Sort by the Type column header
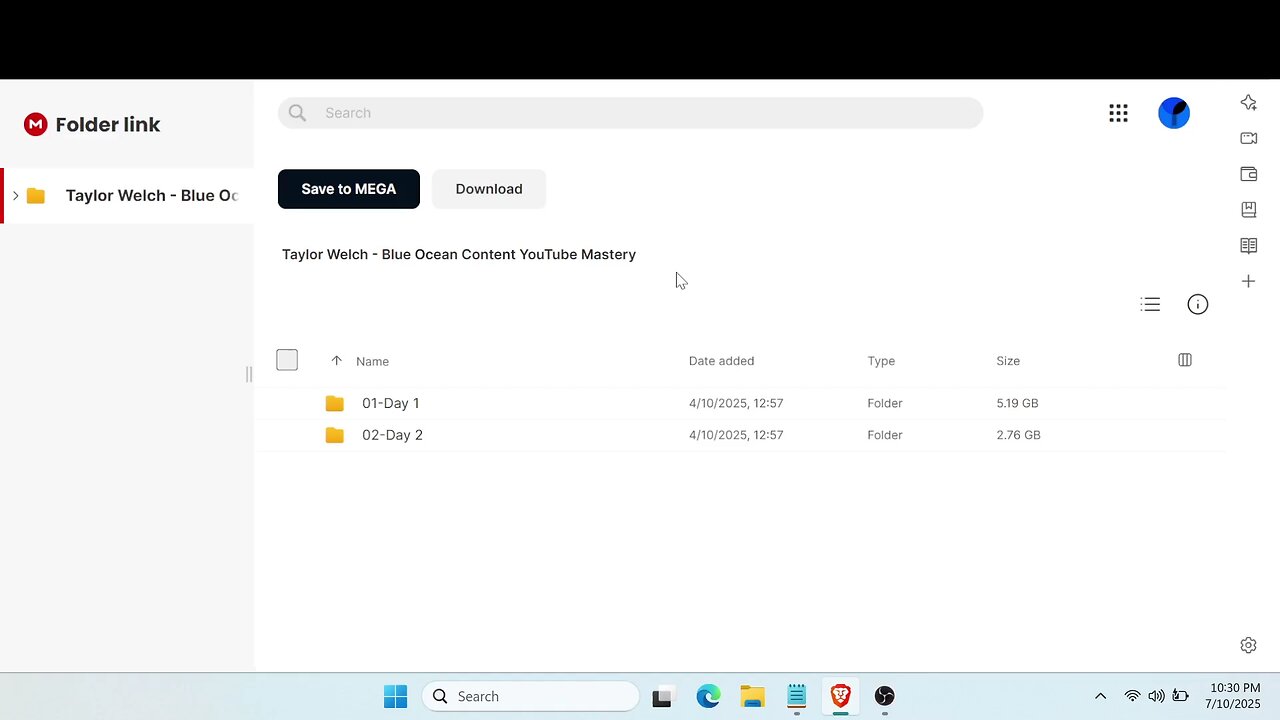The image size is (1280, 720). [881, 361]
